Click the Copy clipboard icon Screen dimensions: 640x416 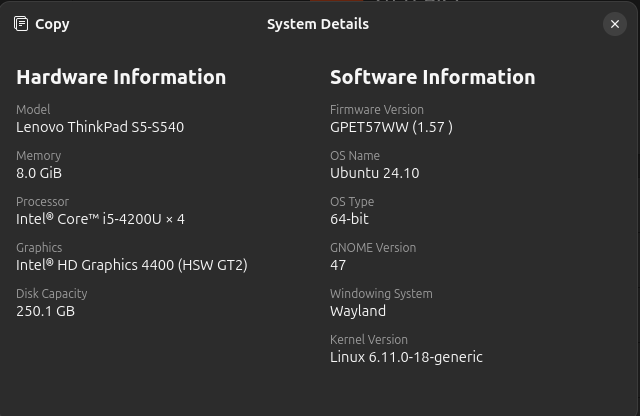click(21, 24)
